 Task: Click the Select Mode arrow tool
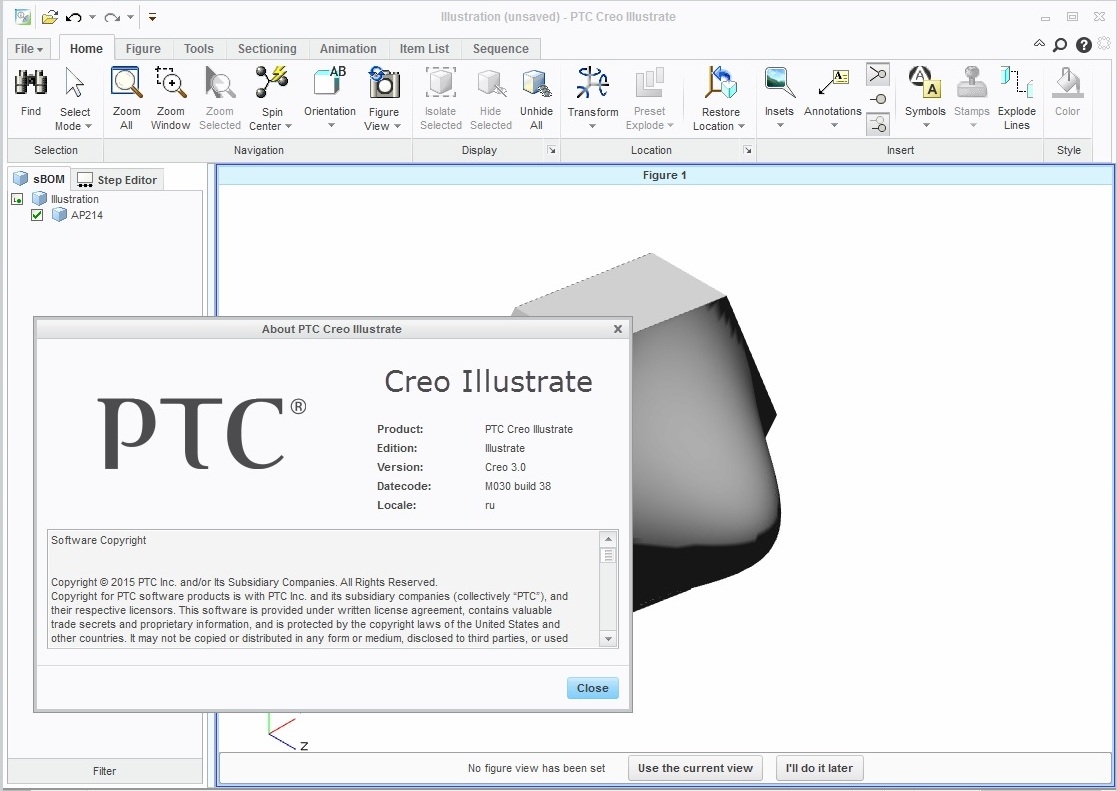74,83
